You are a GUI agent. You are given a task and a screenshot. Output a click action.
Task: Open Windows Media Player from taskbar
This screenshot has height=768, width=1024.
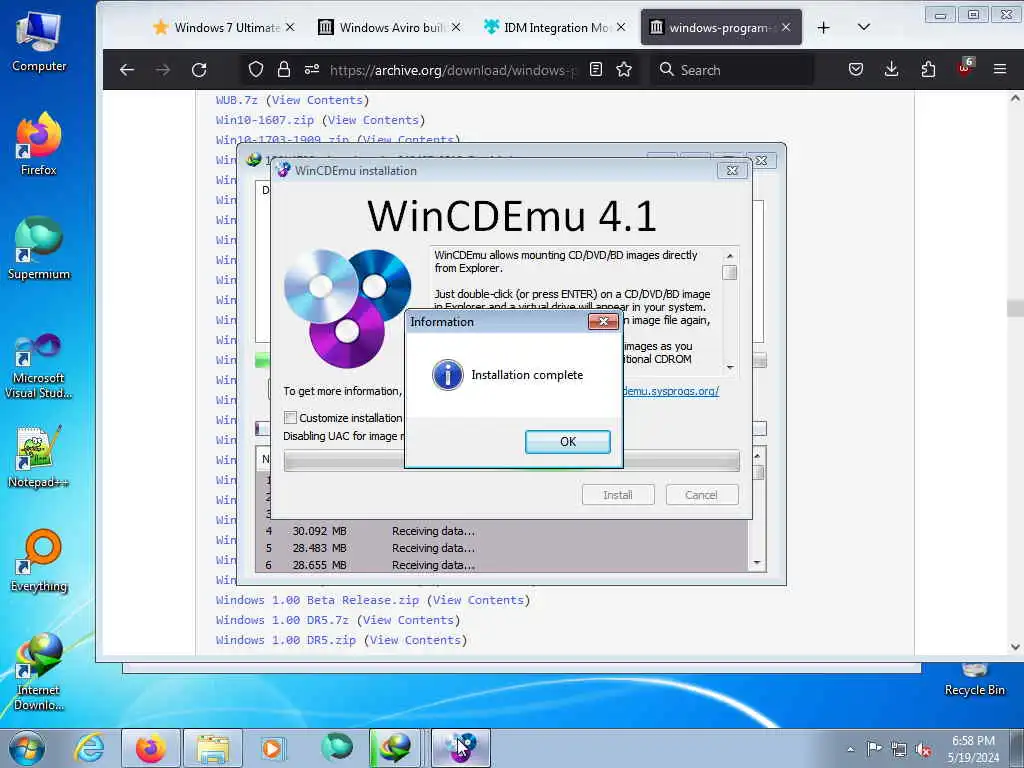(x=272, y=748)
